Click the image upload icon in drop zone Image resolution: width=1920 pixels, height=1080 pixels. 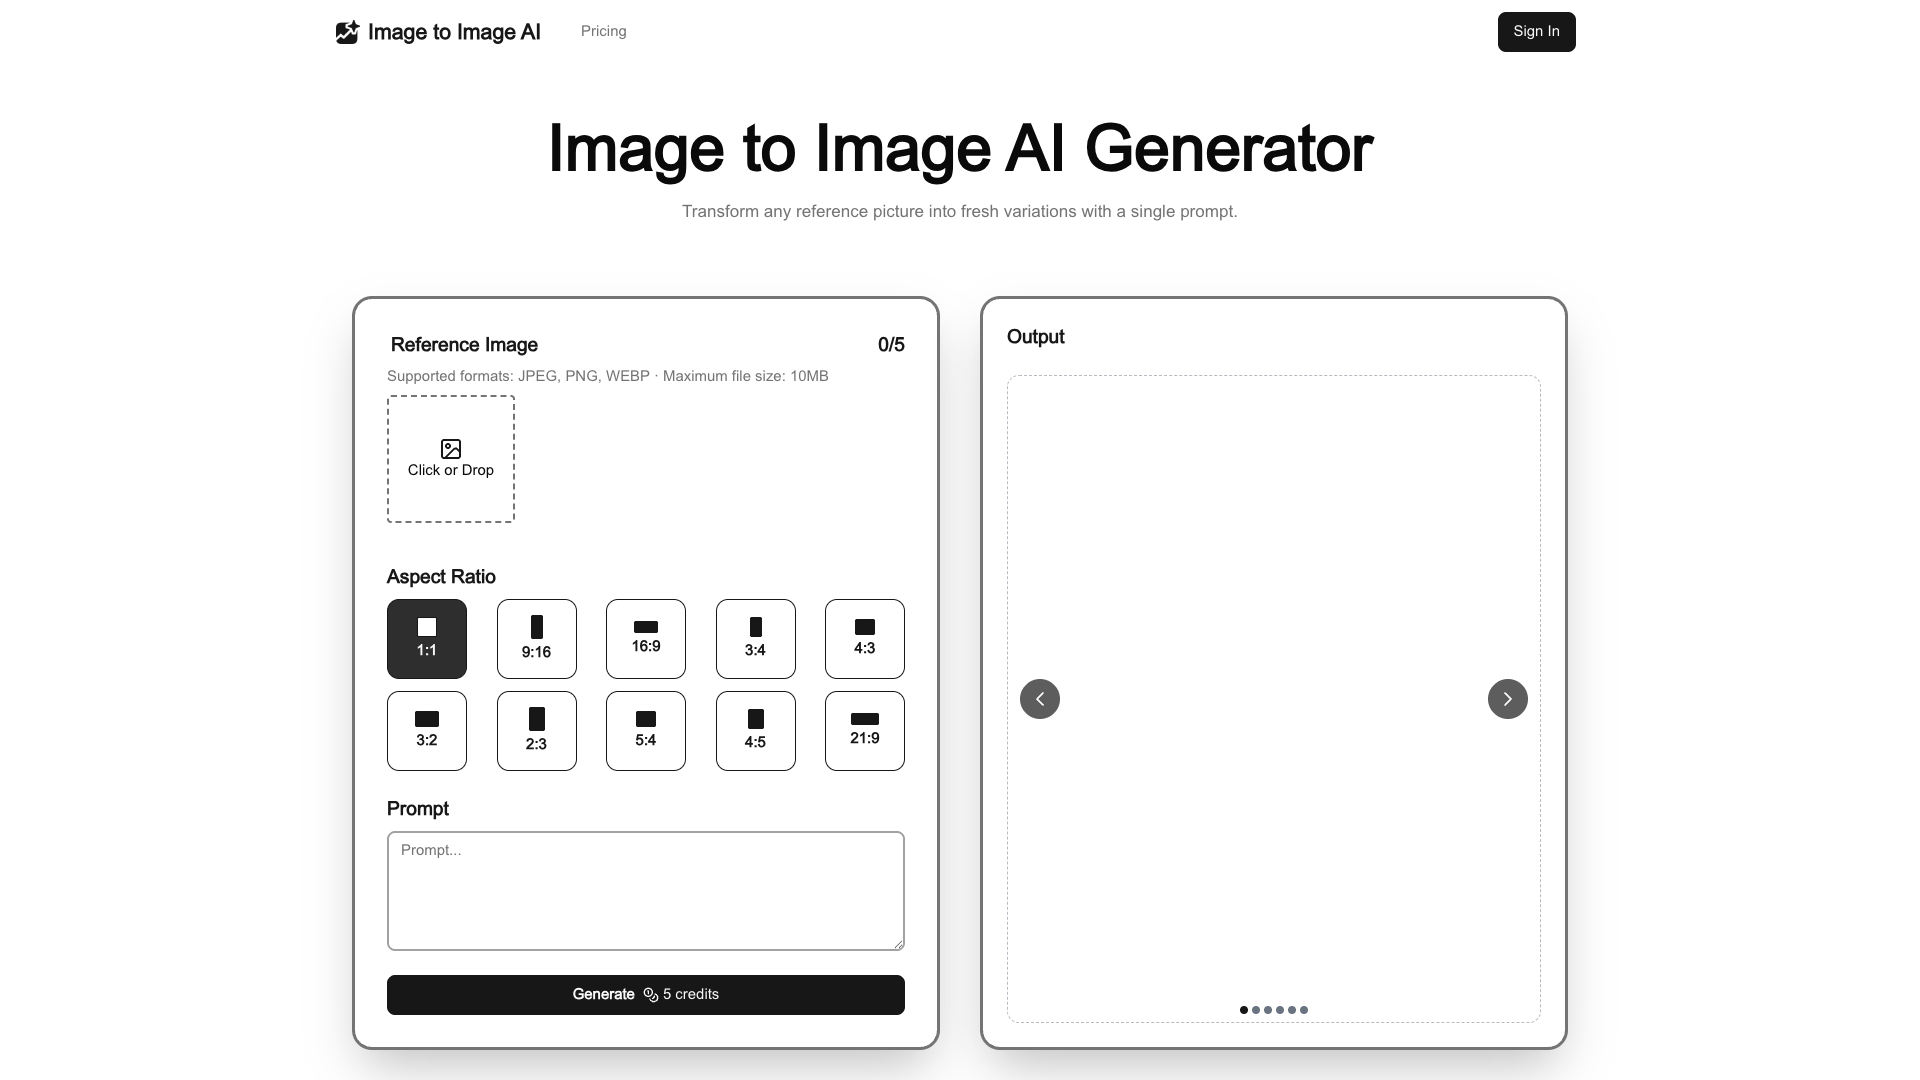point(450,449)
